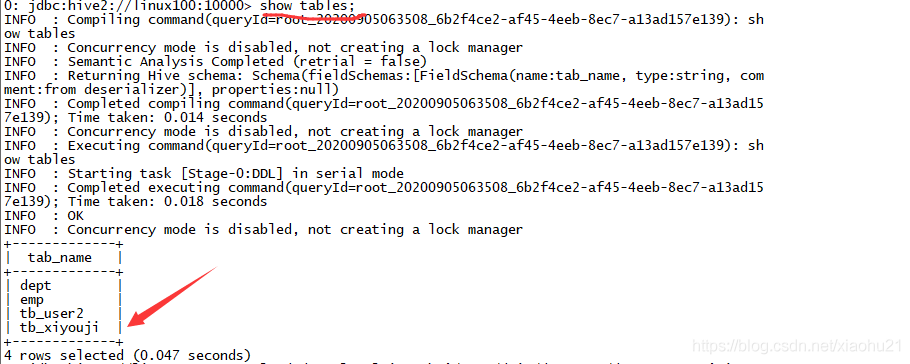910x364 pixels.
Task: Click the red arrow annotation
Action: pos(172,296)
